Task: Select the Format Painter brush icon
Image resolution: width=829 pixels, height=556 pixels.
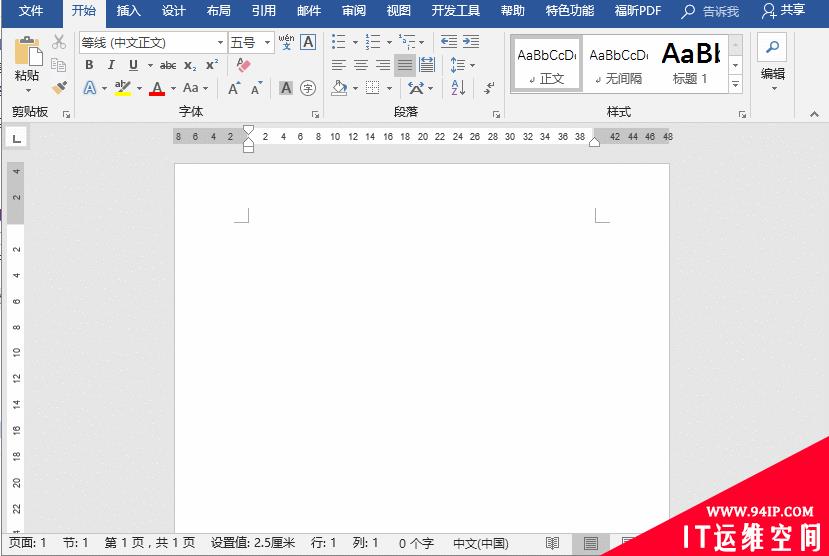Action: (x=59, y=87)
